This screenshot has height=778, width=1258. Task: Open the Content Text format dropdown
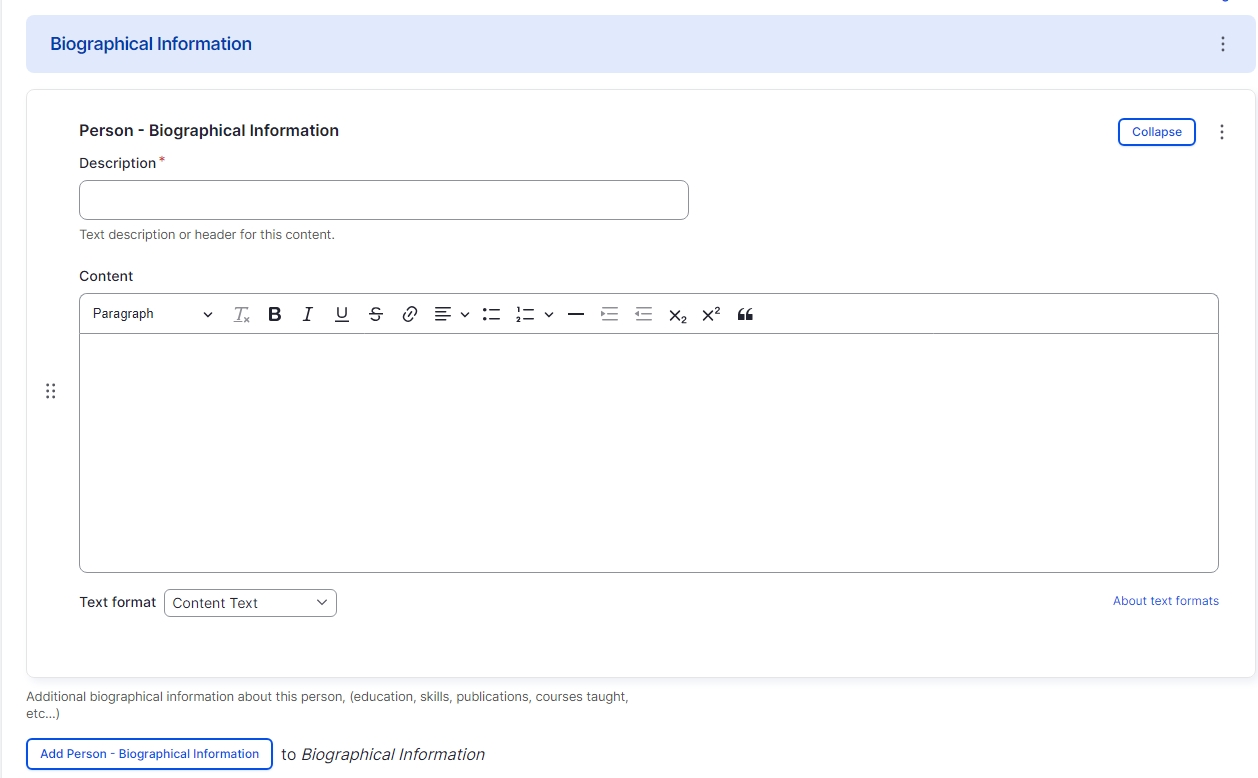(x=250, y=603)
